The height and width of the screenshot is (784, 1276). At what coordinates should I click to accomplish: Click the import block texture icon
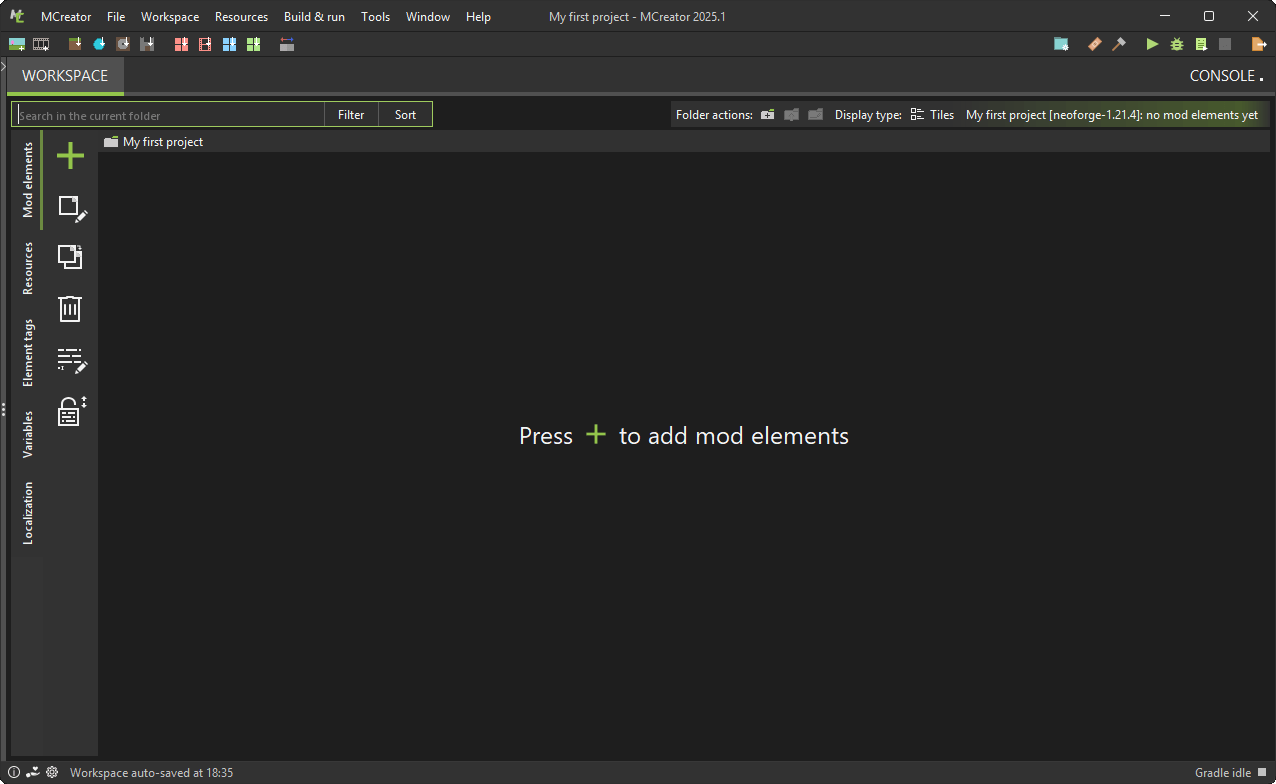(x=75, y=44)
